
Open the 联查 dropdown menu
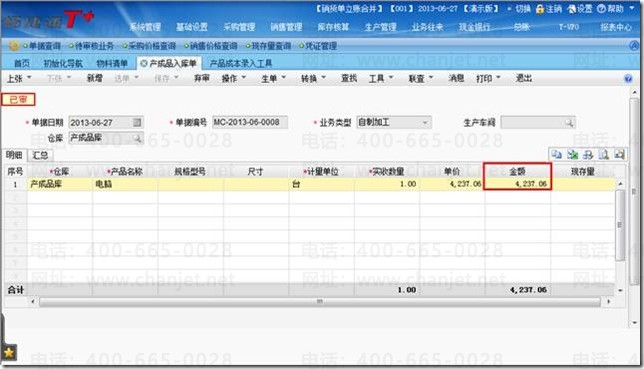pyautogui.click(x=421, y=78)
